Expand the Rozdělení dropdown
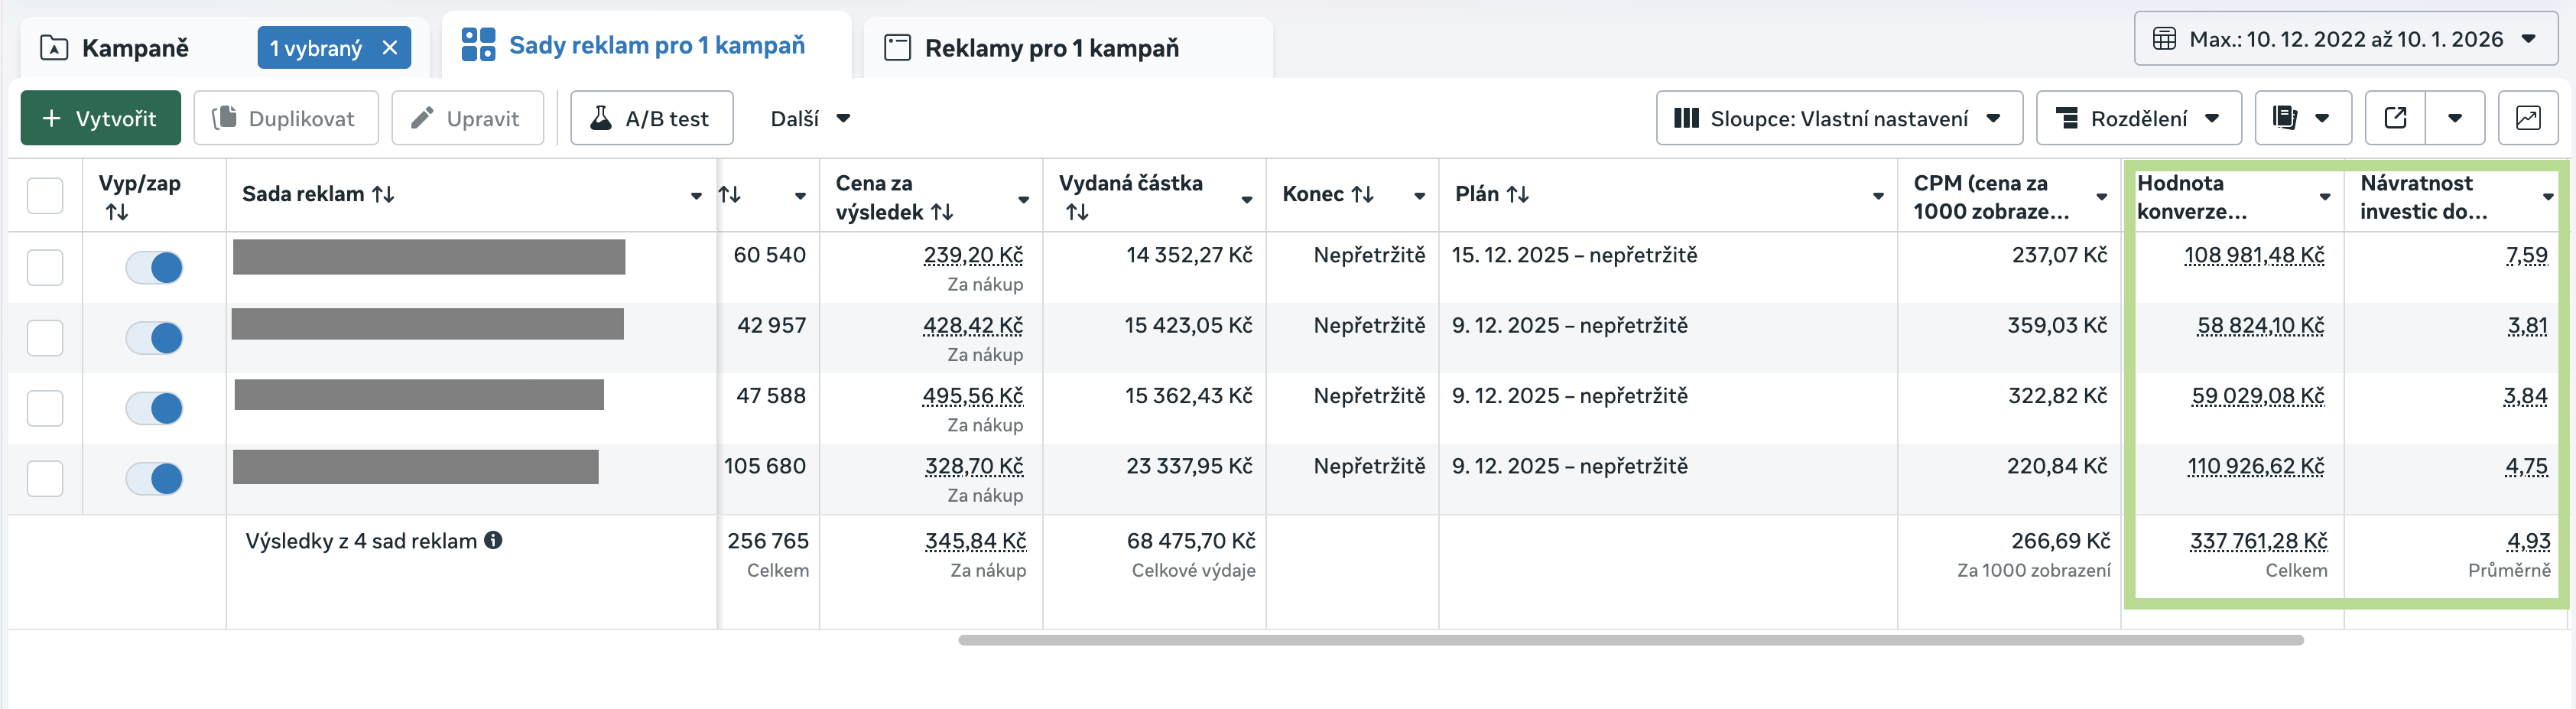This screenshot has width=2576, height=709. click(2138, 118)
